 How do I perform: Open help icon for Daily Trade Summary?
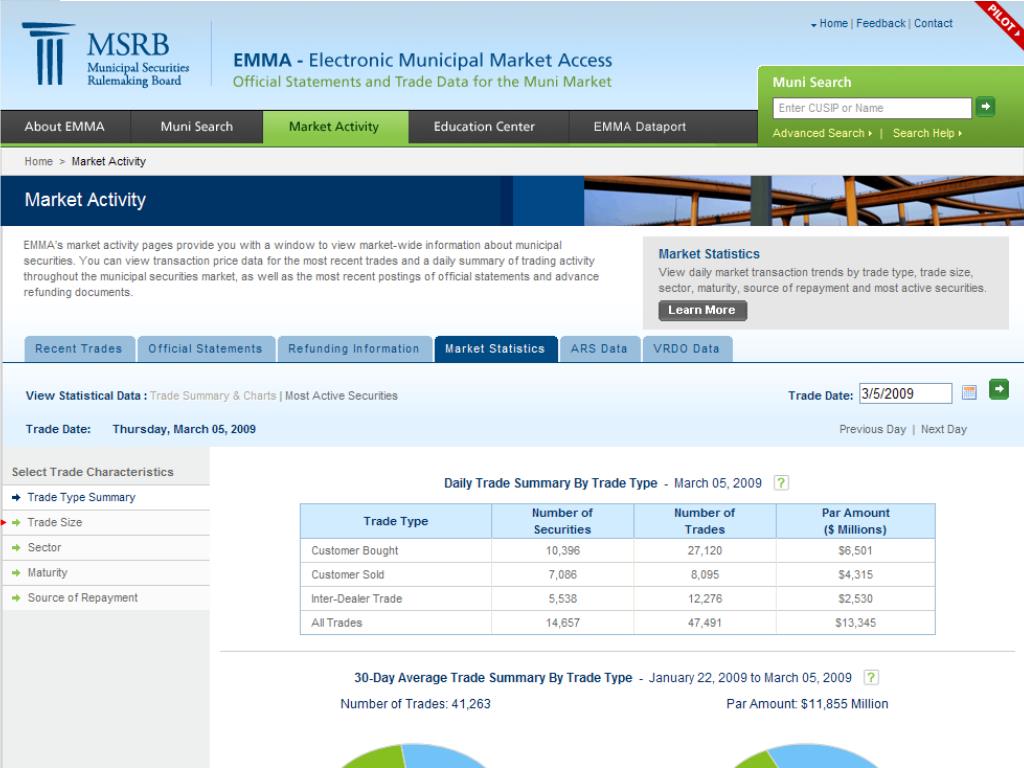780,483
